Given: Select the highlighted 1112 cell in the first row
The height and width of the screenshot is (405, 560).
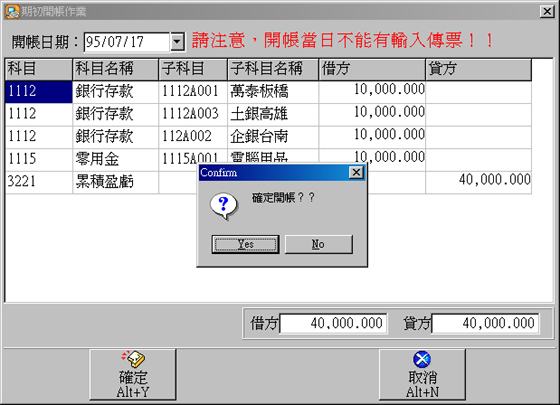Looking at the screenshot, I should [x=39, y=92].
